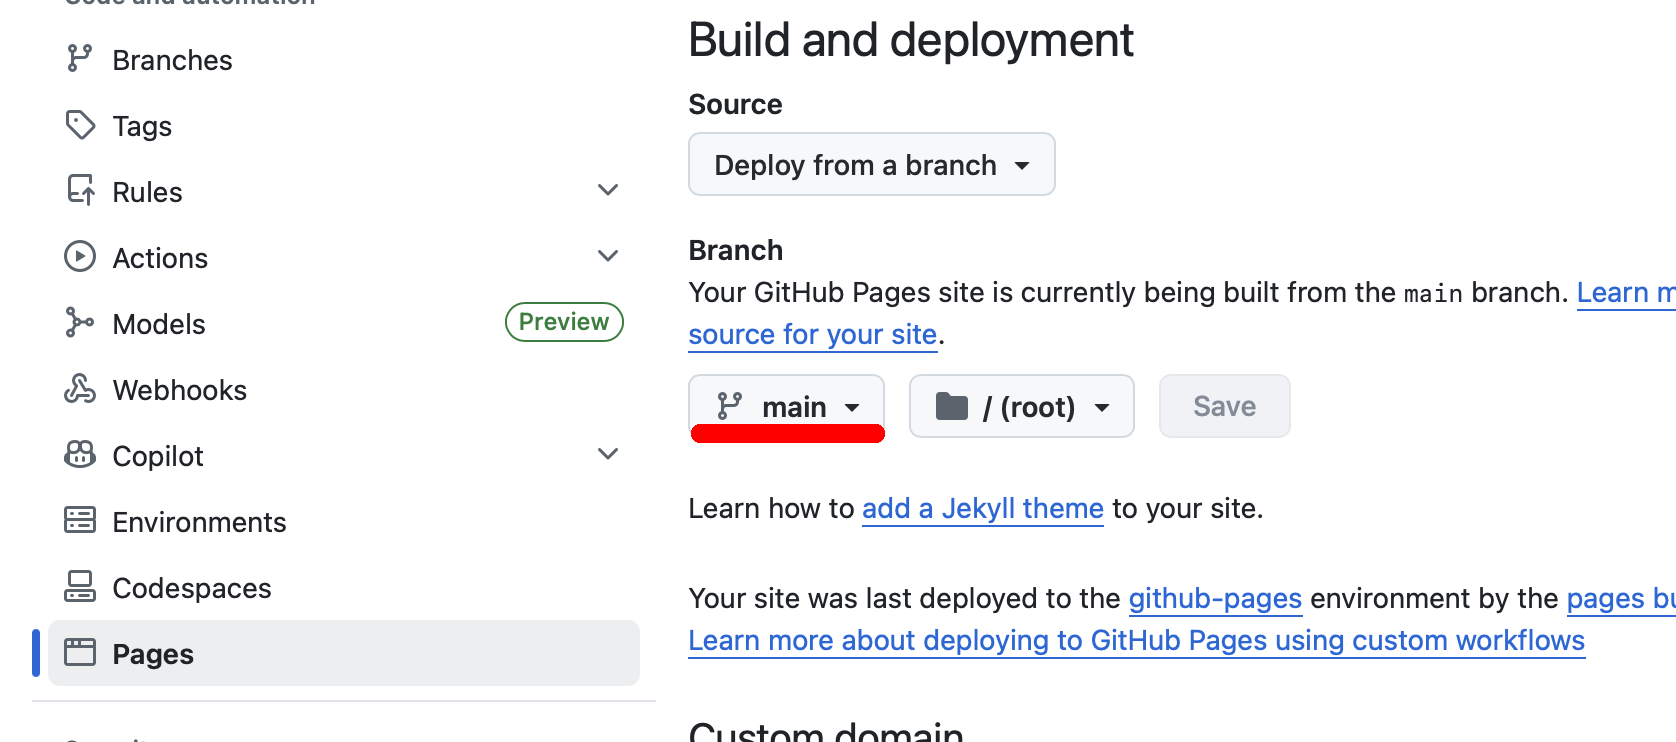Open the github-pages environment link
Screen dimensions: 1676x742
click(1214, 599)
